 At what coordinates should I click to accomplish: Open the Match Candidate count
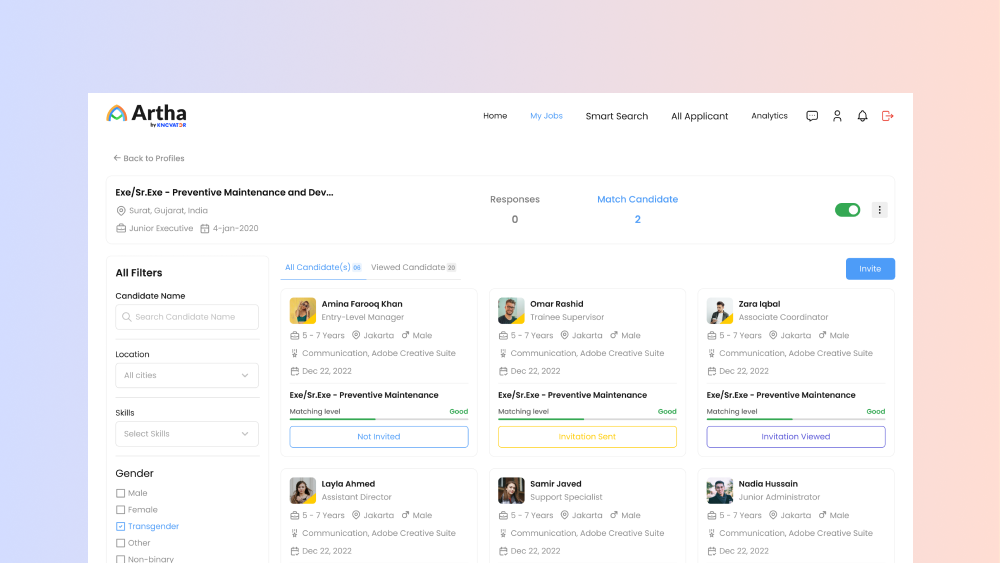coord(637,219)
